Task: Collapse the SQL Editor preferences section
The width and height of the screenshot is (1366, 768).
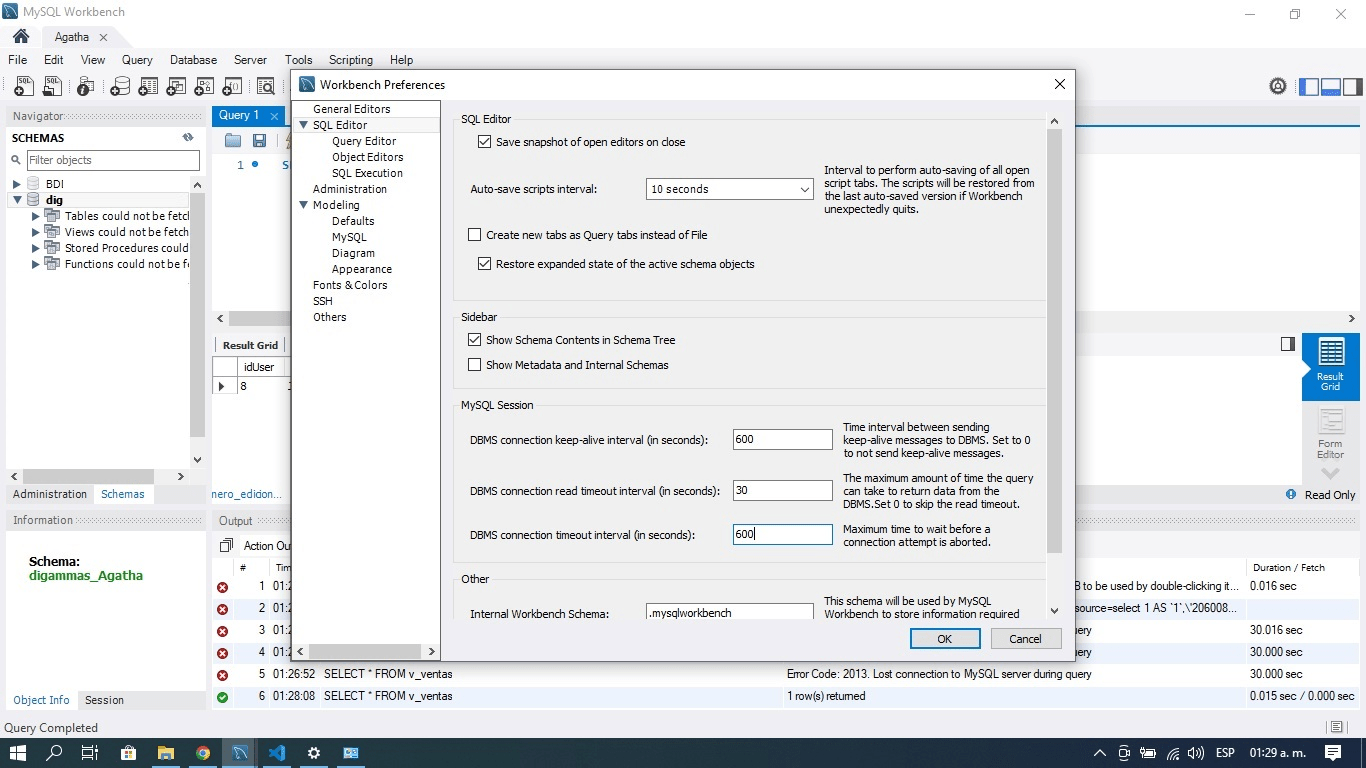Action: [x=303, y=124]
